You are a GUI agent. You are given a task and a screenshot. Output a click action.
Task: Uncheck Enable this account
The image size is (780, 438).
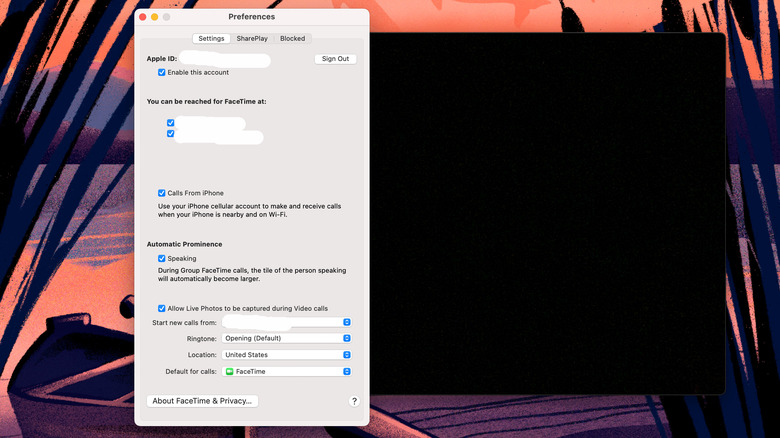pos(162,72)
